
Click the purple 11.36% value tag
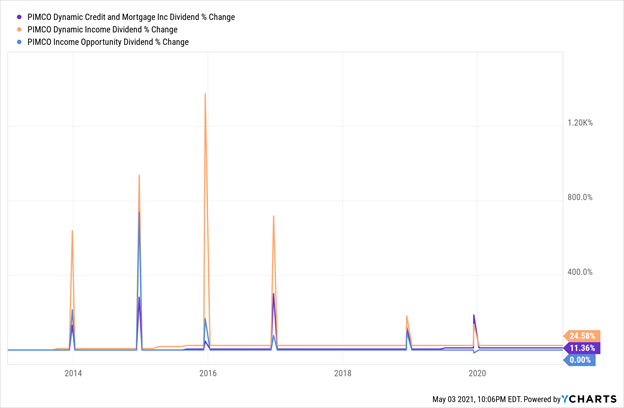[582, 348]
